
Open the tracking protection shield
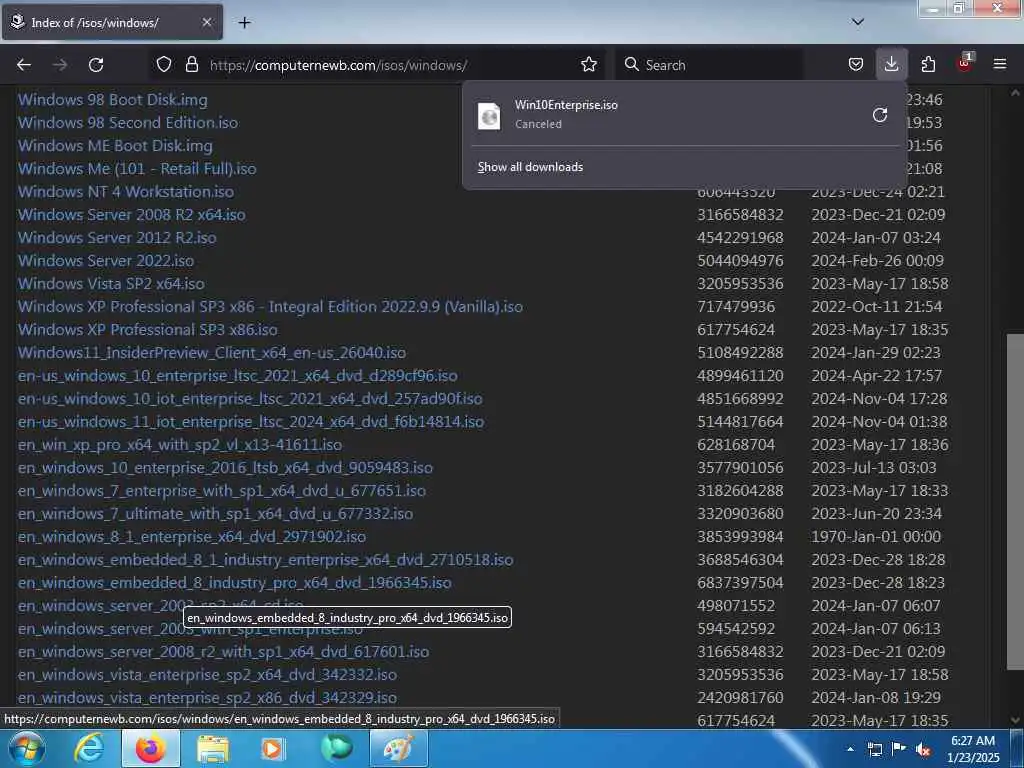coord(164,65)
